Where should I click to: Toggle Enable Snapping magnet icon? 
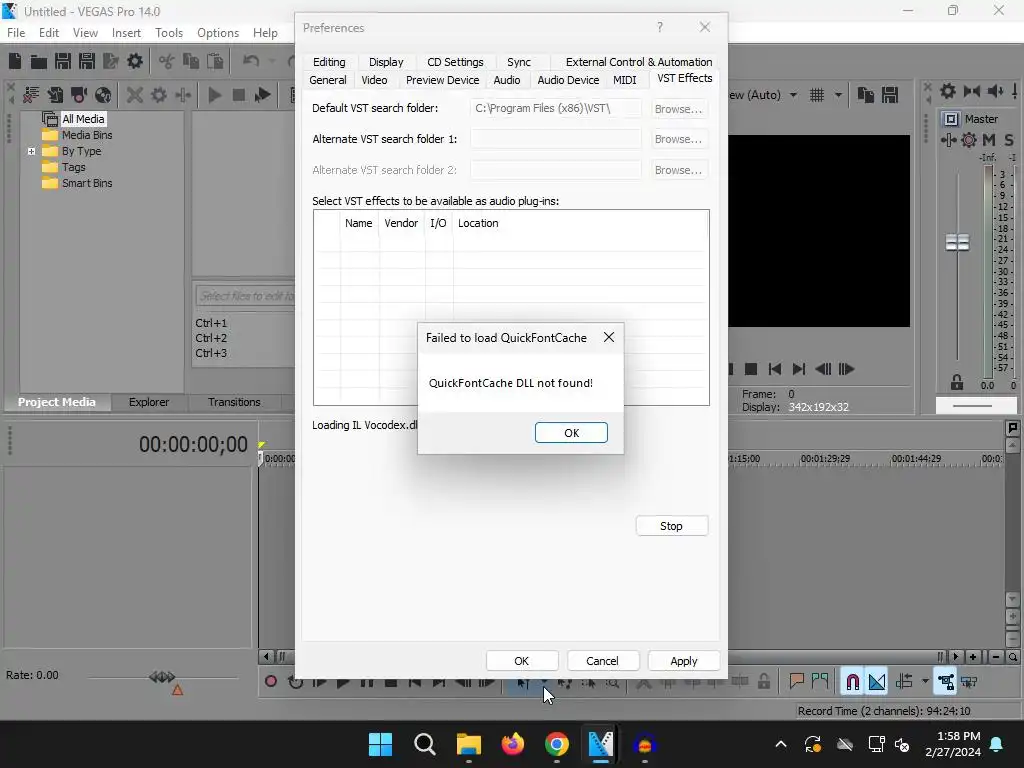[x=853, y=682]
